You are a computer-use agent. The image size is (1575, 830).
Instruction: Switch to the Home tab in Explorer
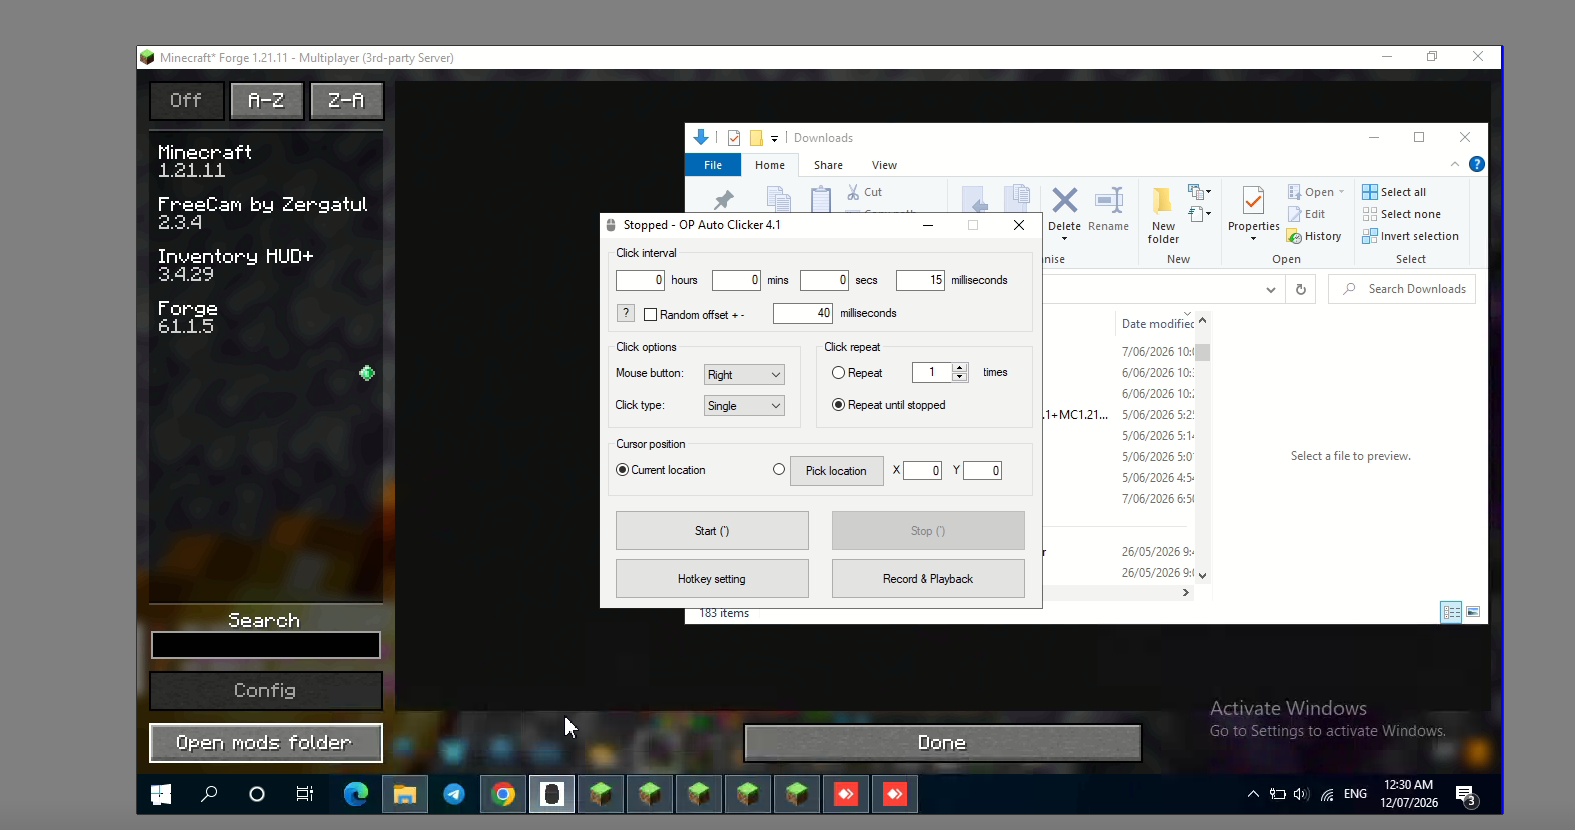(x=770, y=165)
